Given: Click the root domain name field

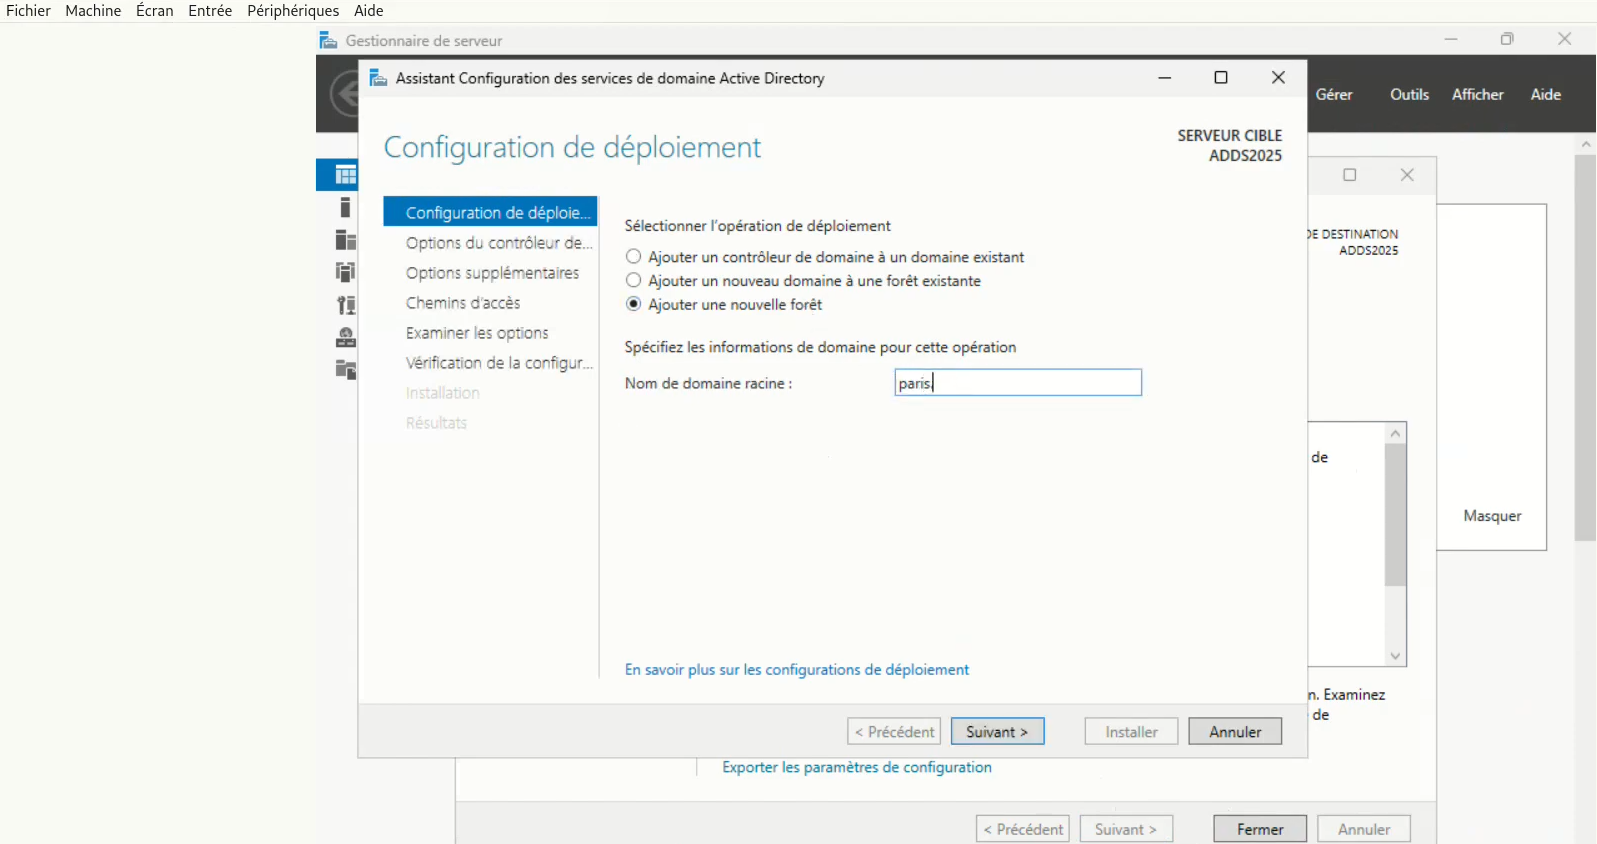Looking at the screenshot, I should tap(1018, 383).
